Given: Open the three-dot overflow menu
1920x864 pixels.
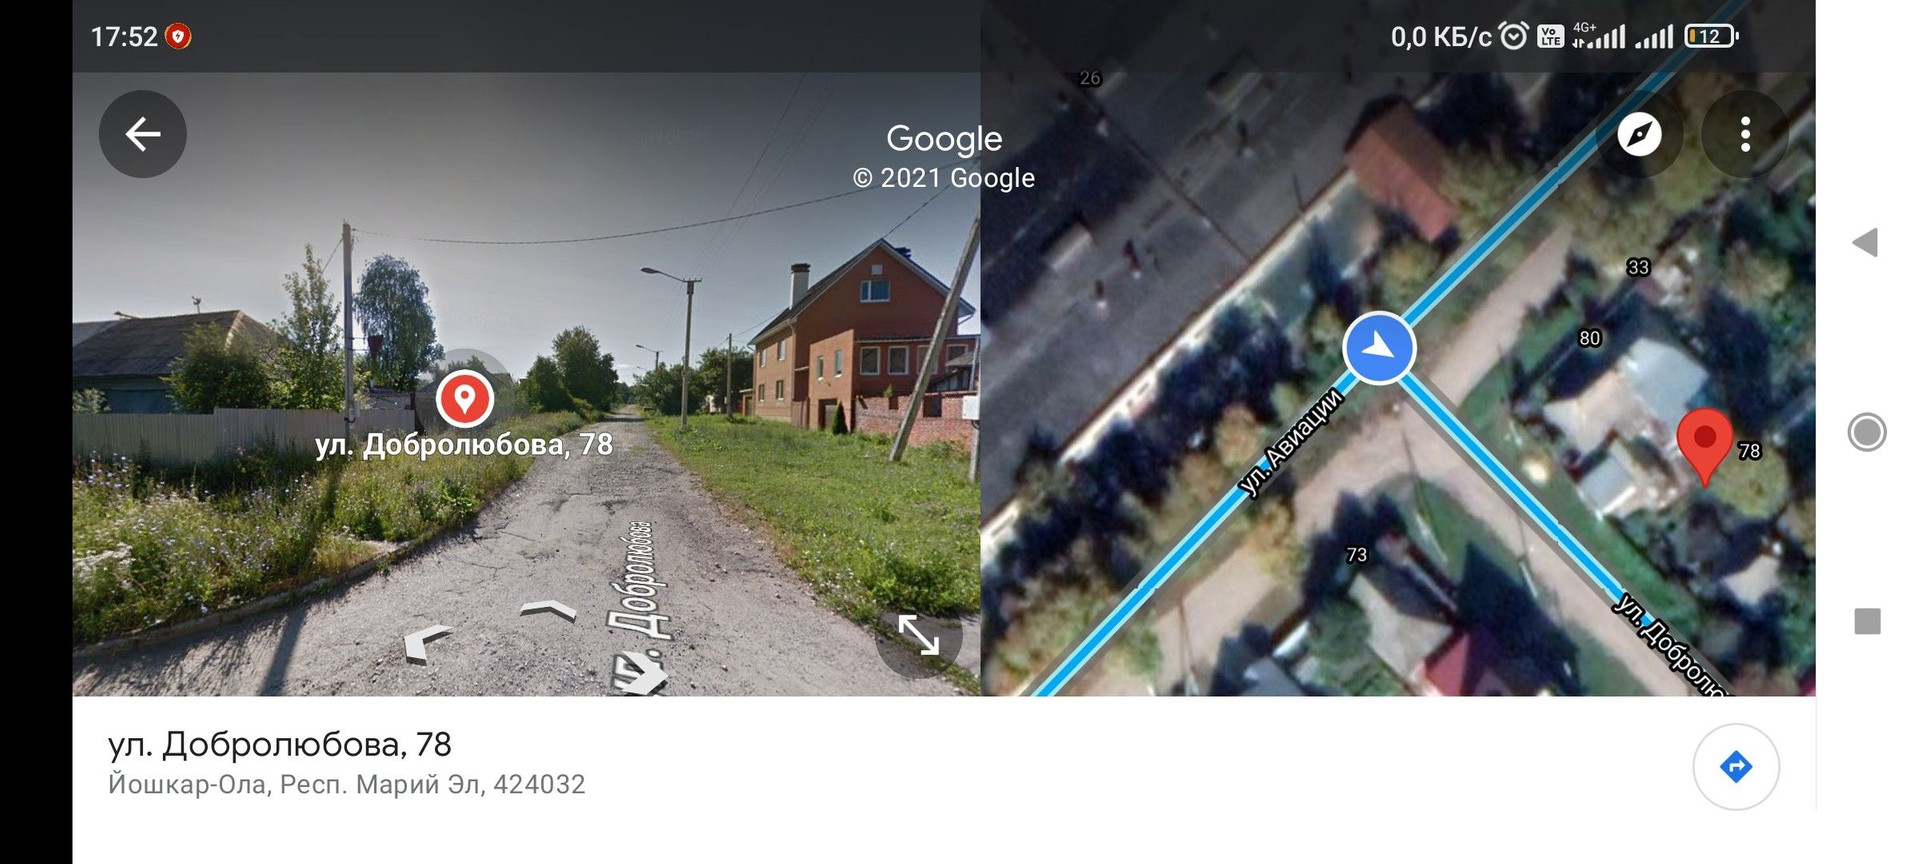Looking at the screenshot, I should (x=1745, y=134).
